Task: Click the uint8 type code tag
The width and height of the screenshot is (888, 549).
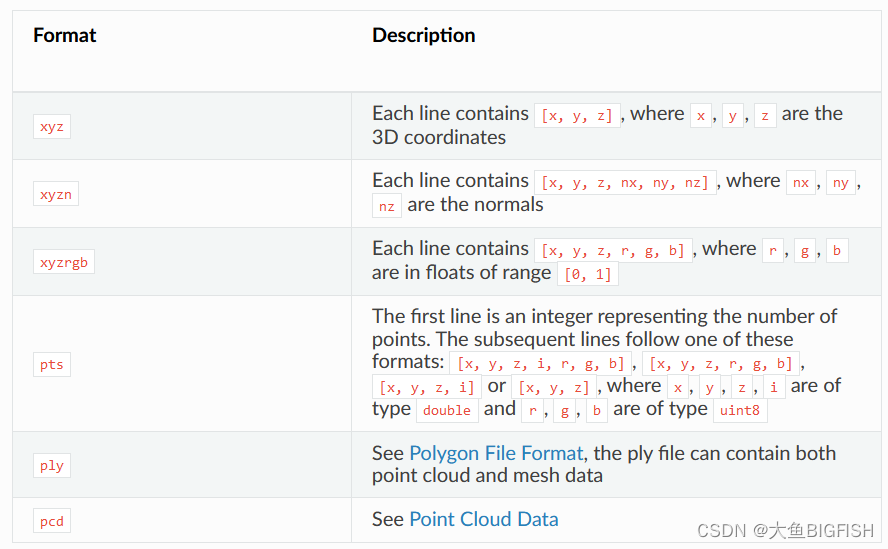Action: point(740,410)
